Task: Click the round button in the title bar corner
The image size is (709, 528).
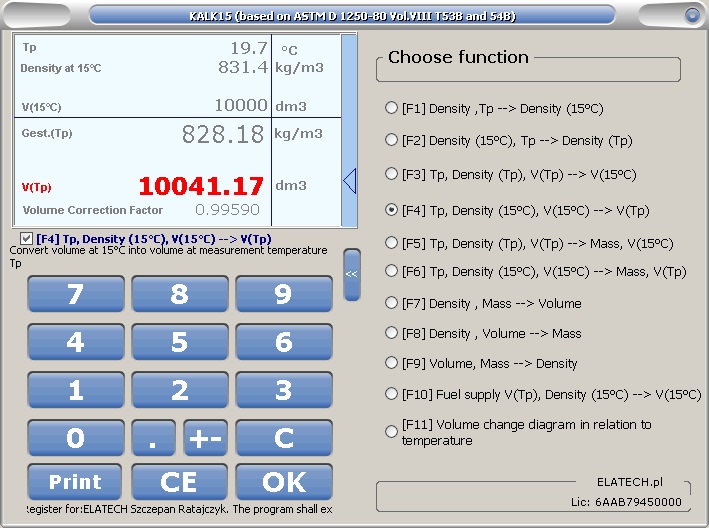Action: 692,15
